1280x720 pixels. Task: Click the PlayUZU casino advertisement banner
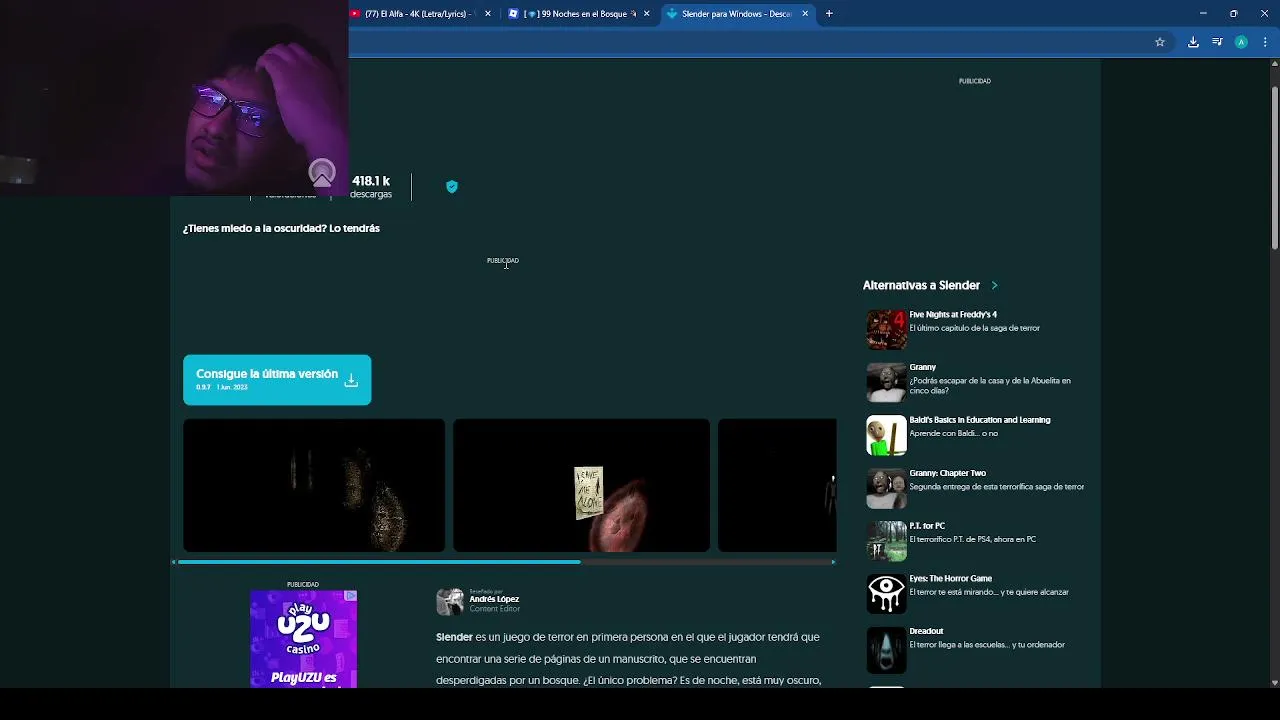tap(303, 638)
